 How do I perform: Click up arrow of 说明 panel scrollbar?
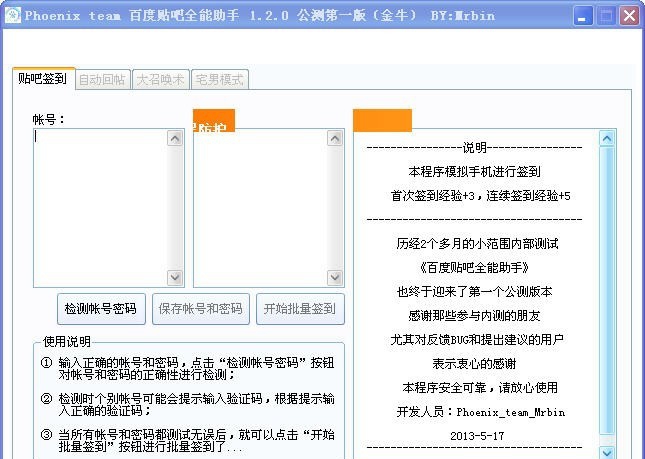pos(607,139)
